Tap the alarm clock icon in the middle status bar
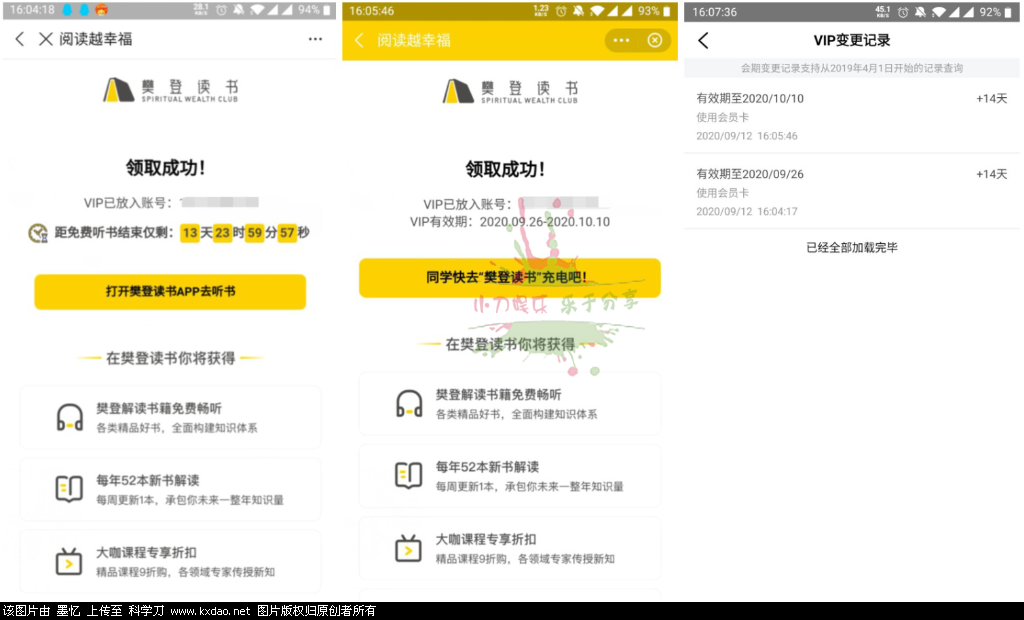Viewport: 1024px width, 620px height. (x=561, y=11)
